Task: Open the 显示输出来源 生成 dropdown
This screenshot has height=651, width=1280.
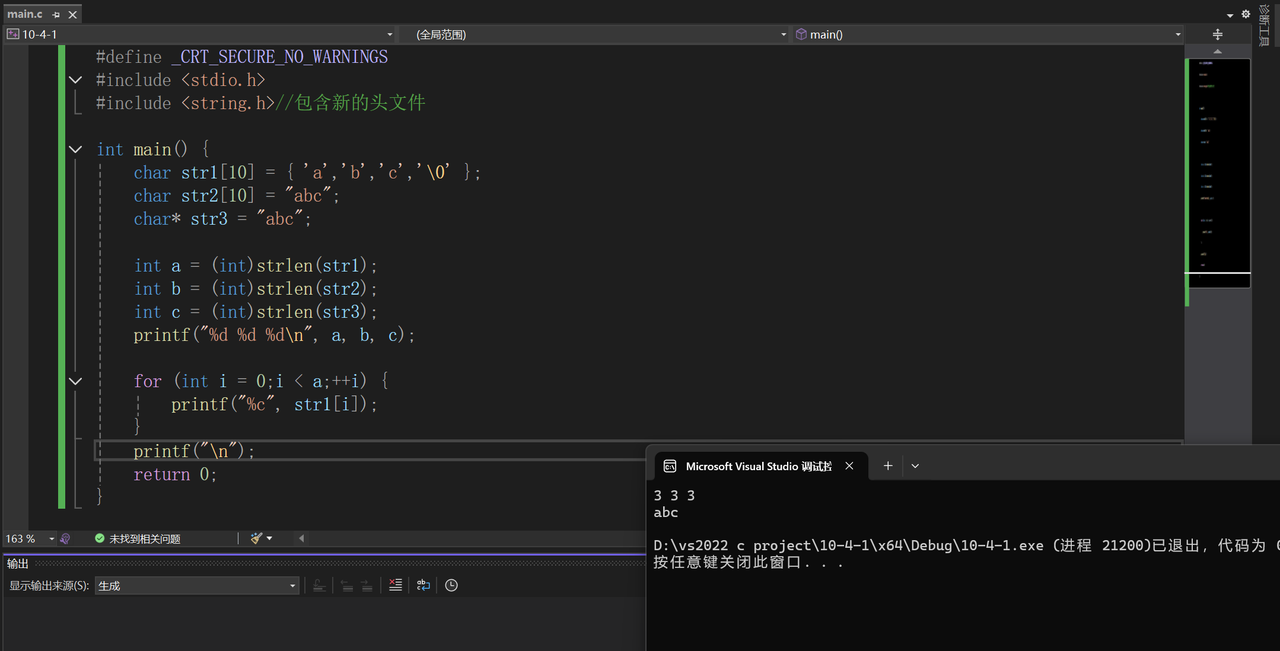Action: pyautogui.click(x=197, y=586)
